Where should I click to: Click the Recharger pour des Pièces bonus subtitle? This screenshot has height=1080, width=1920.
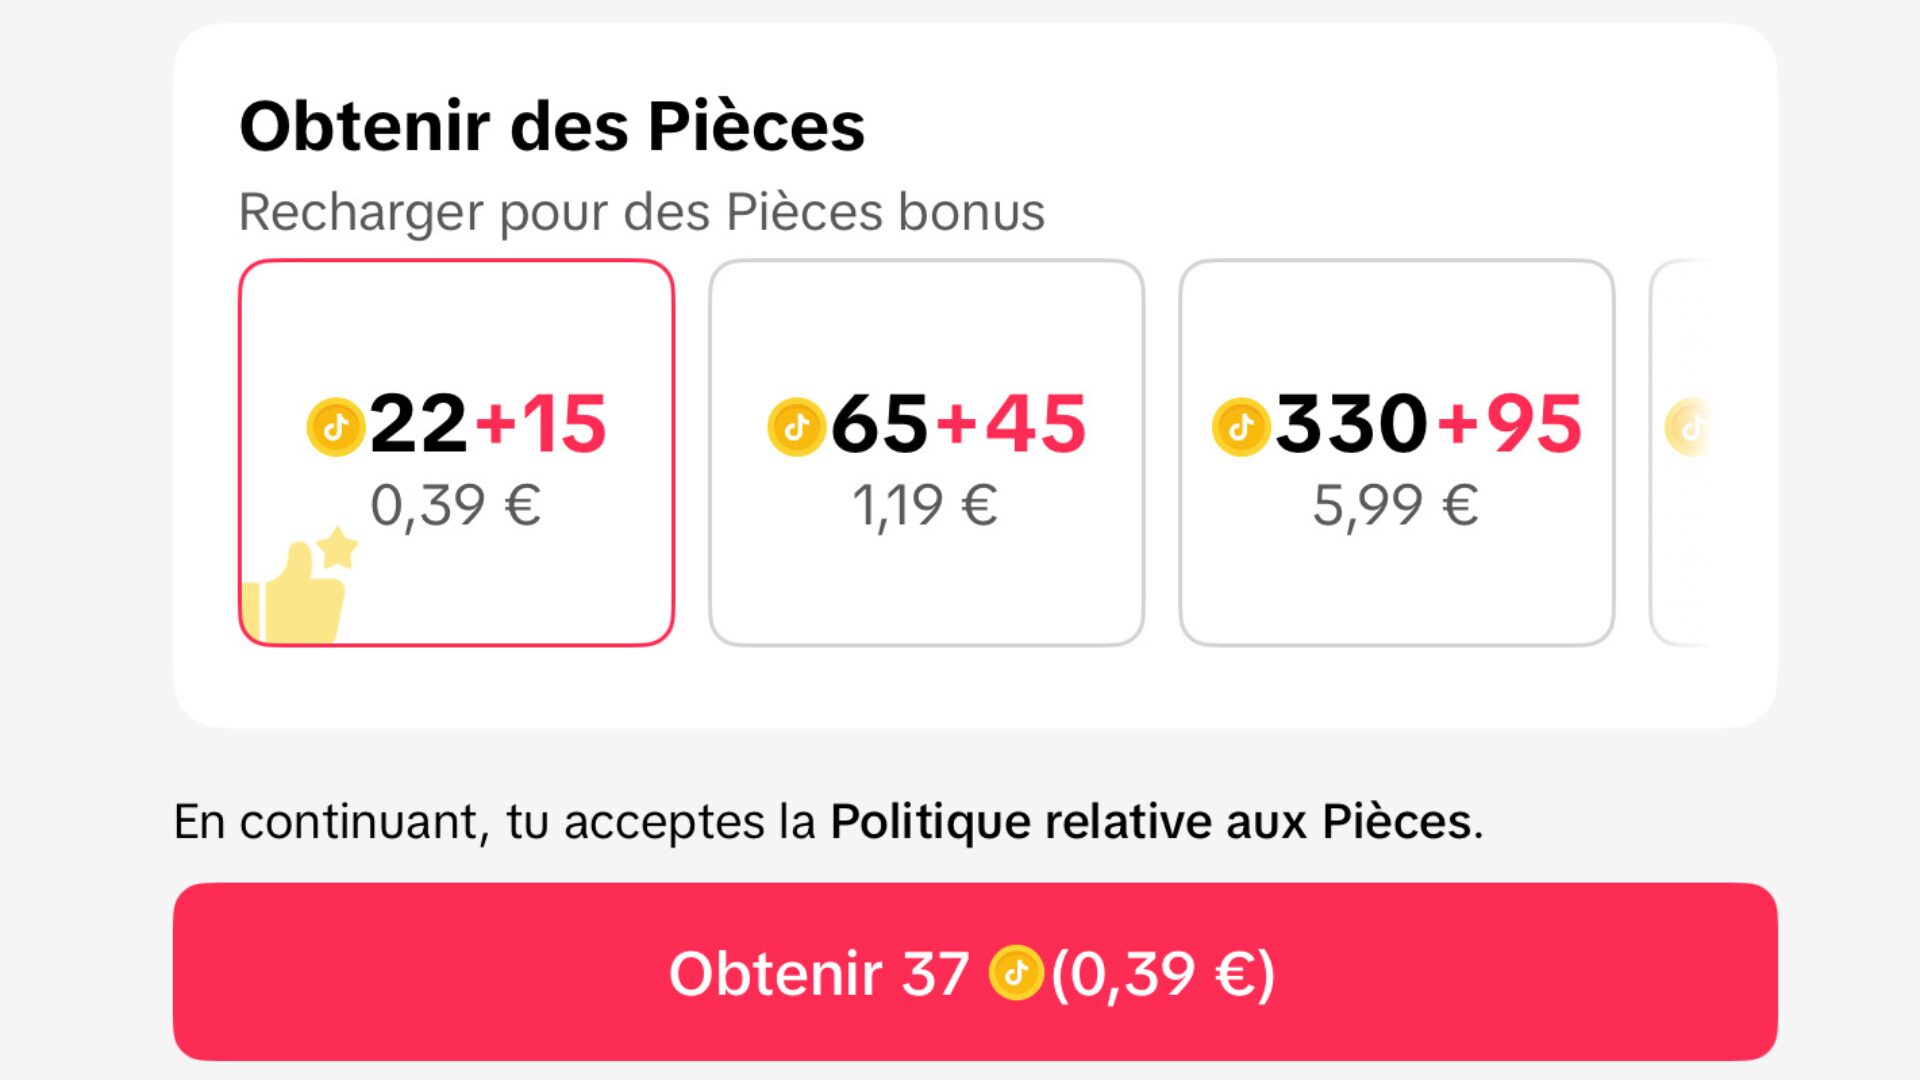tap(642, 212)
